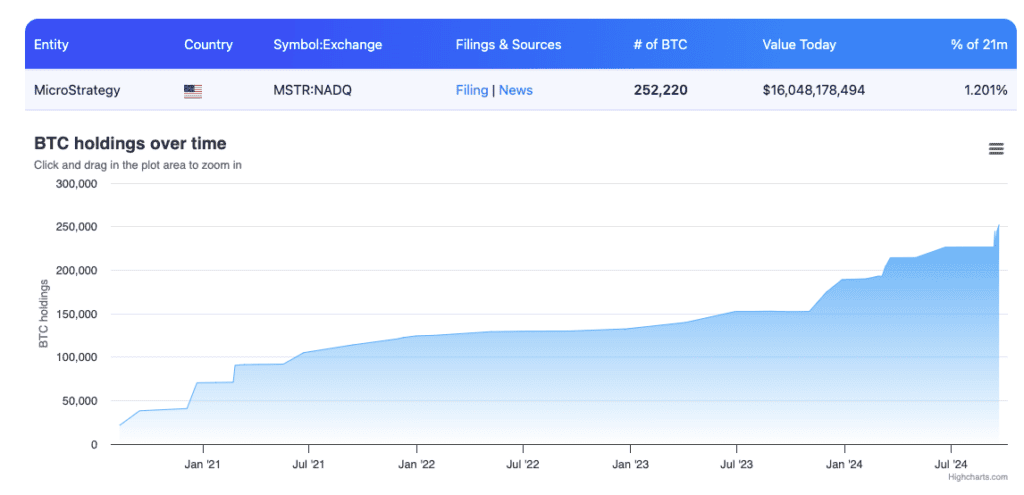Select the 1.201% cell
Image resolution: width=1024 pixels, height=495 pixels.
(x=985, y=90)
